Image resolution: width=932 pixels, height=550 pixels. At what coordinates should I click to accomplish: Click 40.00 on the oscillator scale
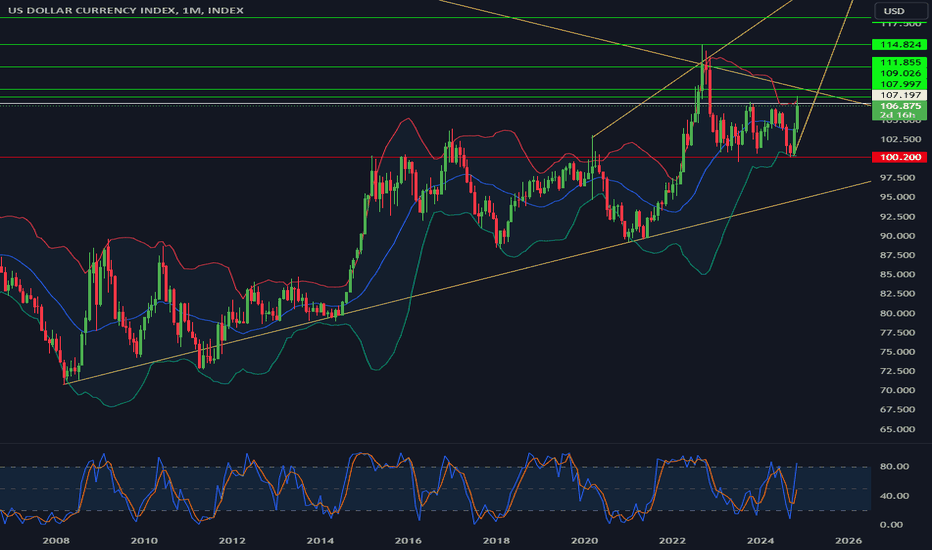coord(895,496)
